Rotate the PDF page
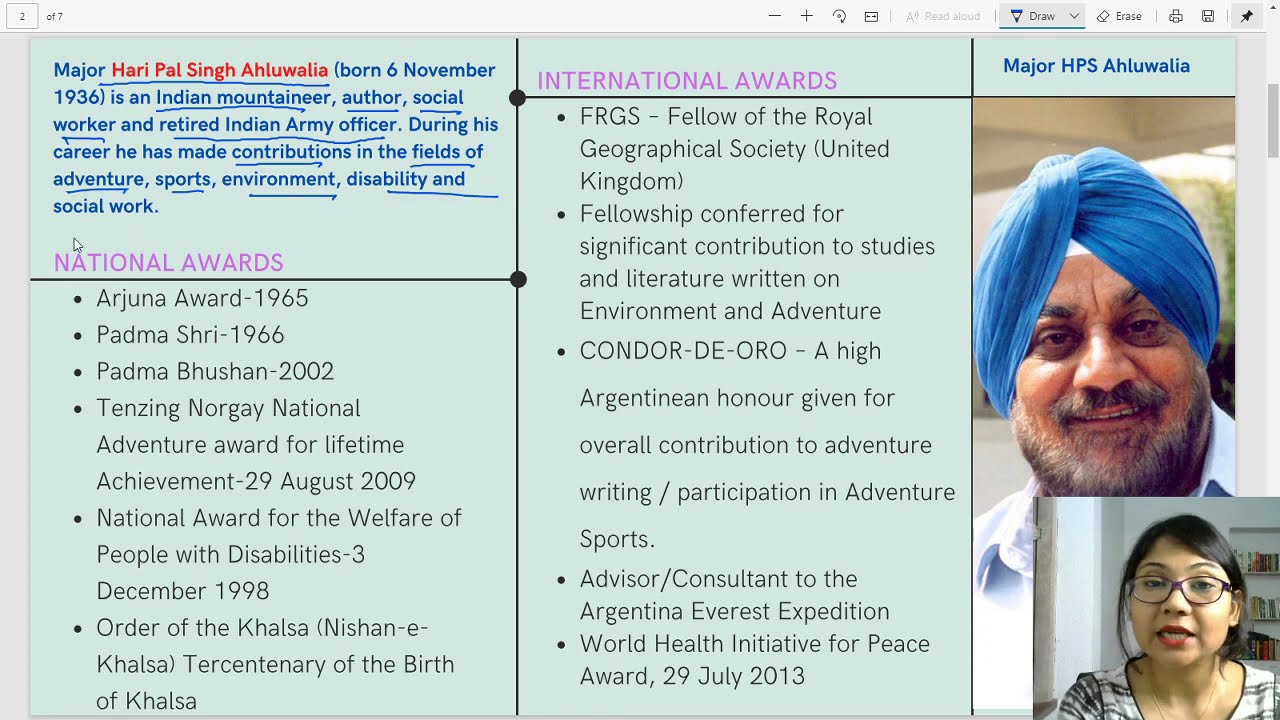1280x720 pixels. pos(839,16)
